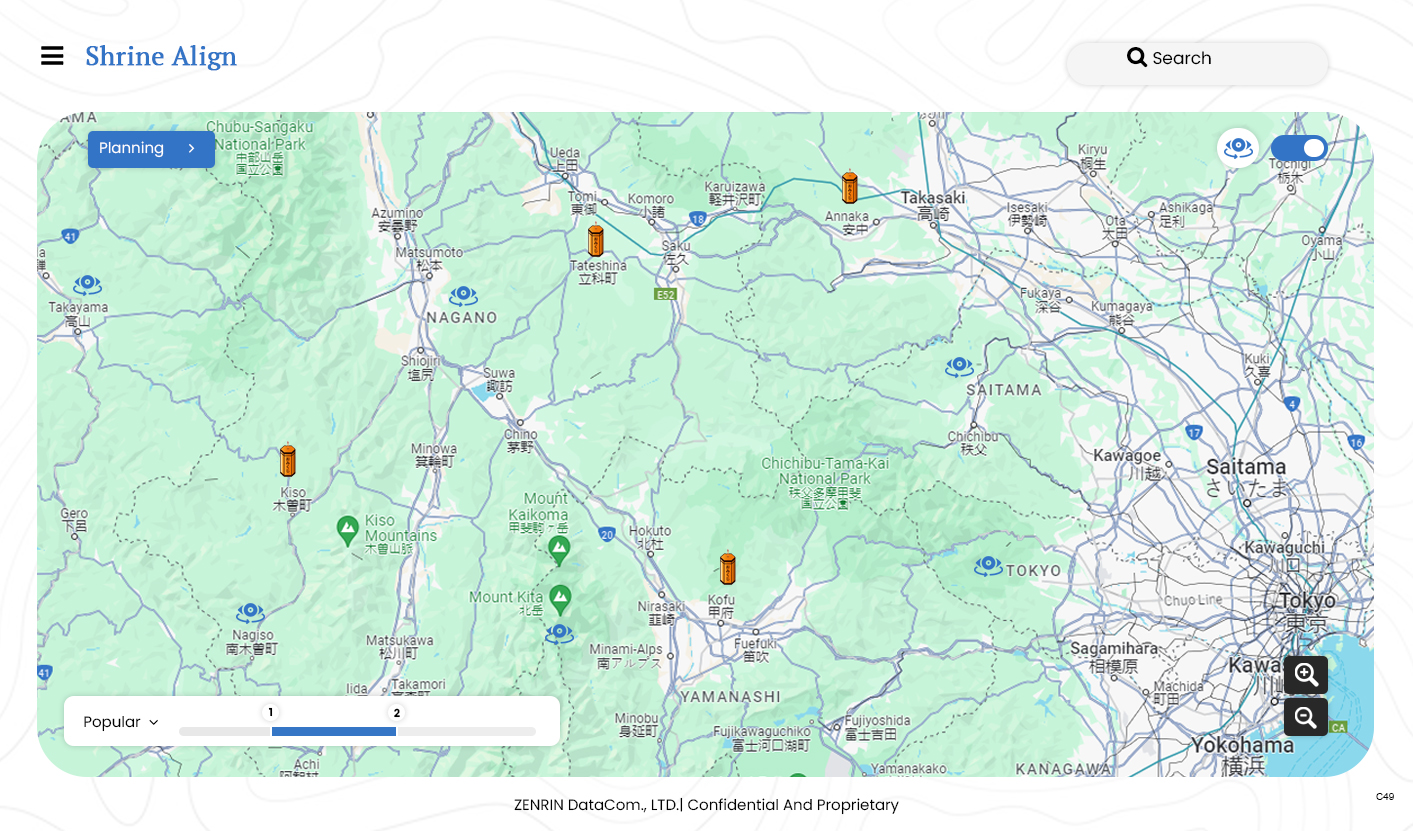This screenshot has width=1413, height=831.
Task: Open the Popular dropdown
Action: pos(121,722)
